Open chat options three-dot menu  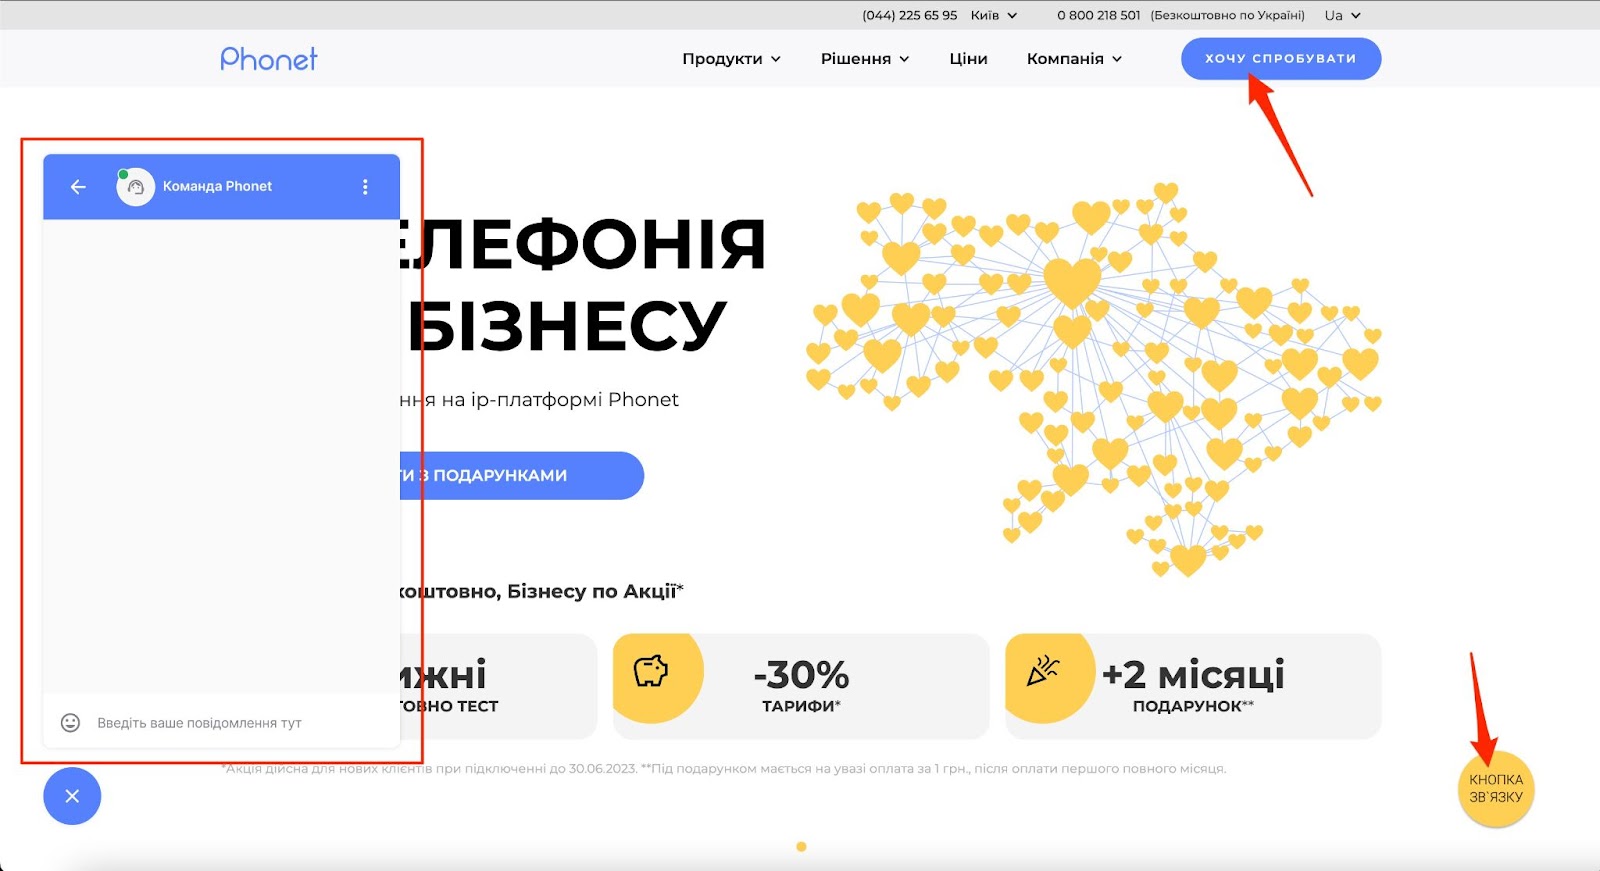tap(365, 187)
